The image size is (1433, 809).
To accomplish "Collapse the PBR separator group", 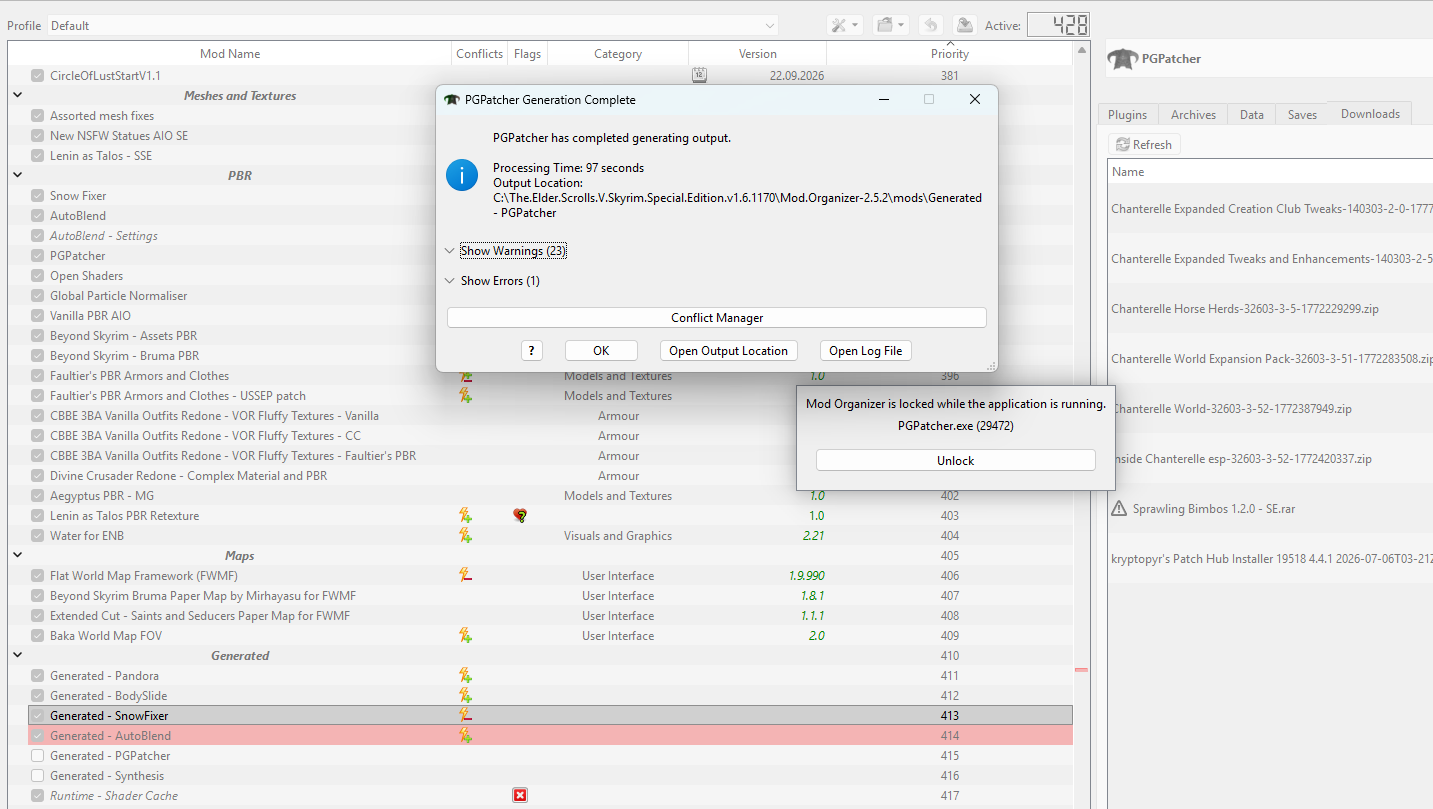I will 17,176.
